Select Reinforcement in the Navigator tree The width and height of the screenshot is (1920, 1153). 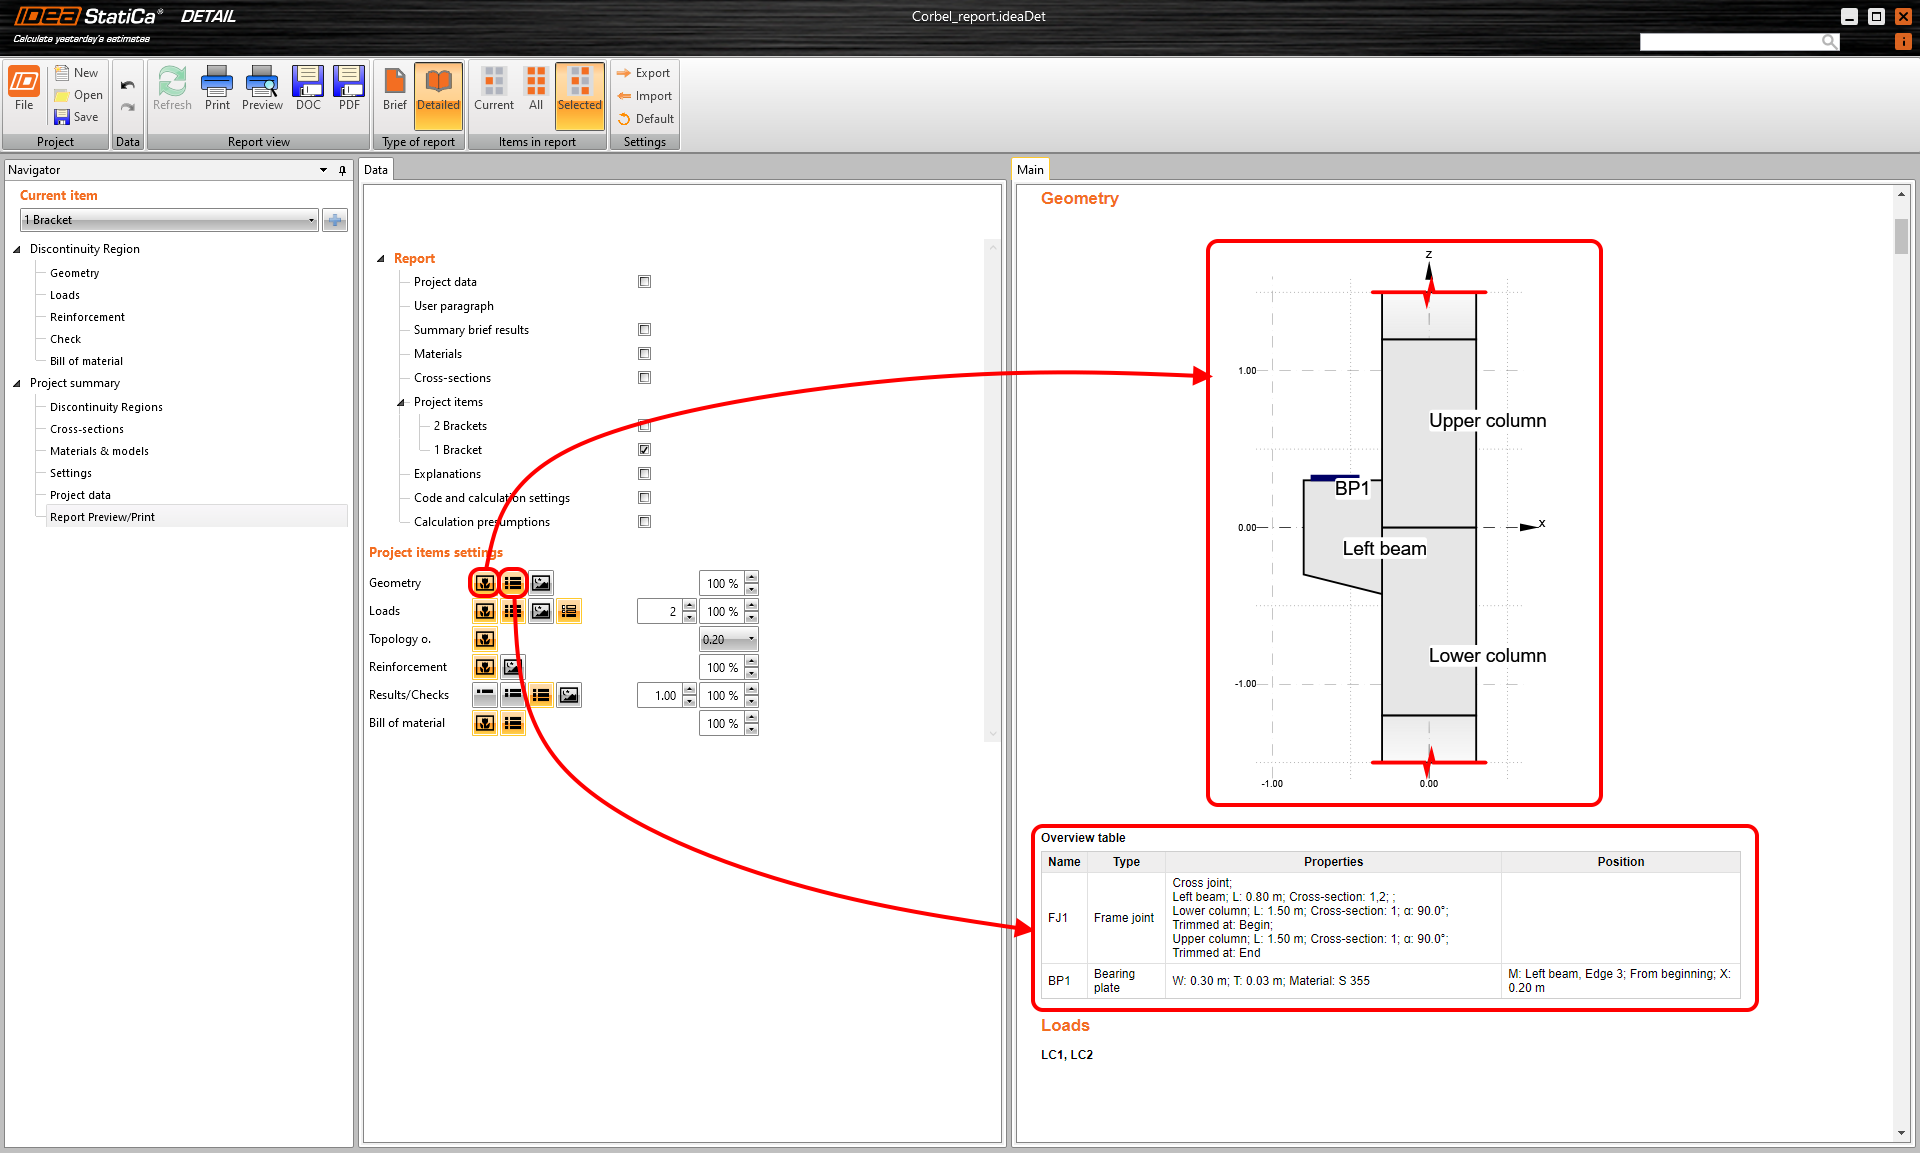coord(87,317)
